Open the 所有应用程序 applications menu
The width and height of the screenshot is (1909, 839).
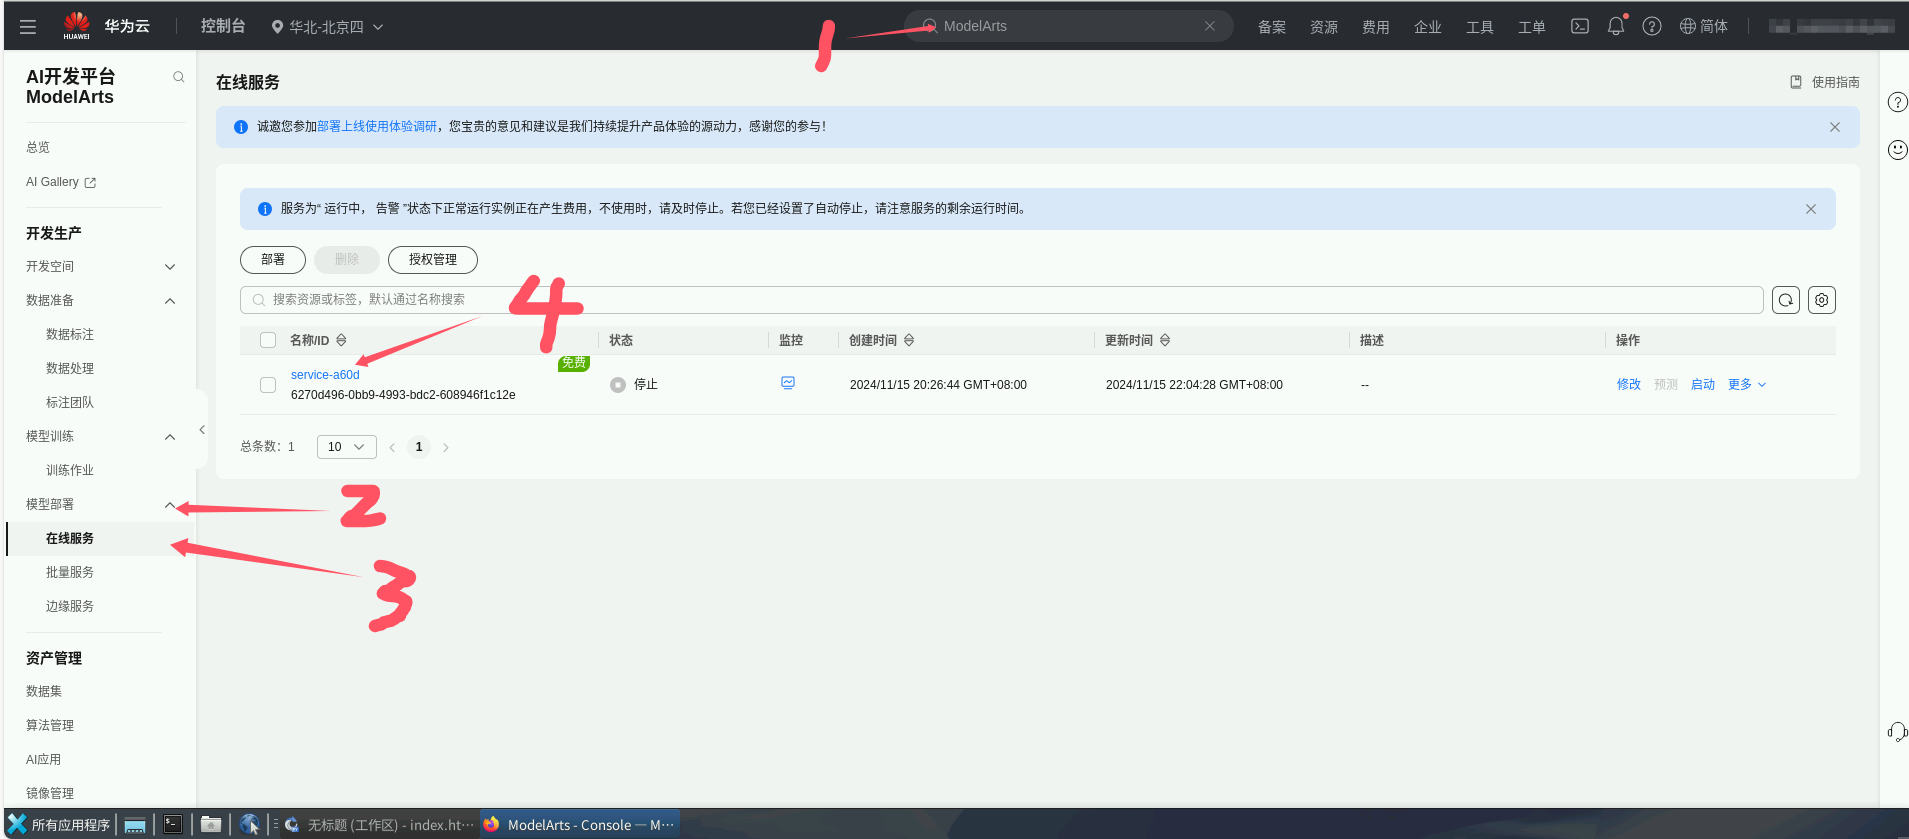tap(59, 825)
